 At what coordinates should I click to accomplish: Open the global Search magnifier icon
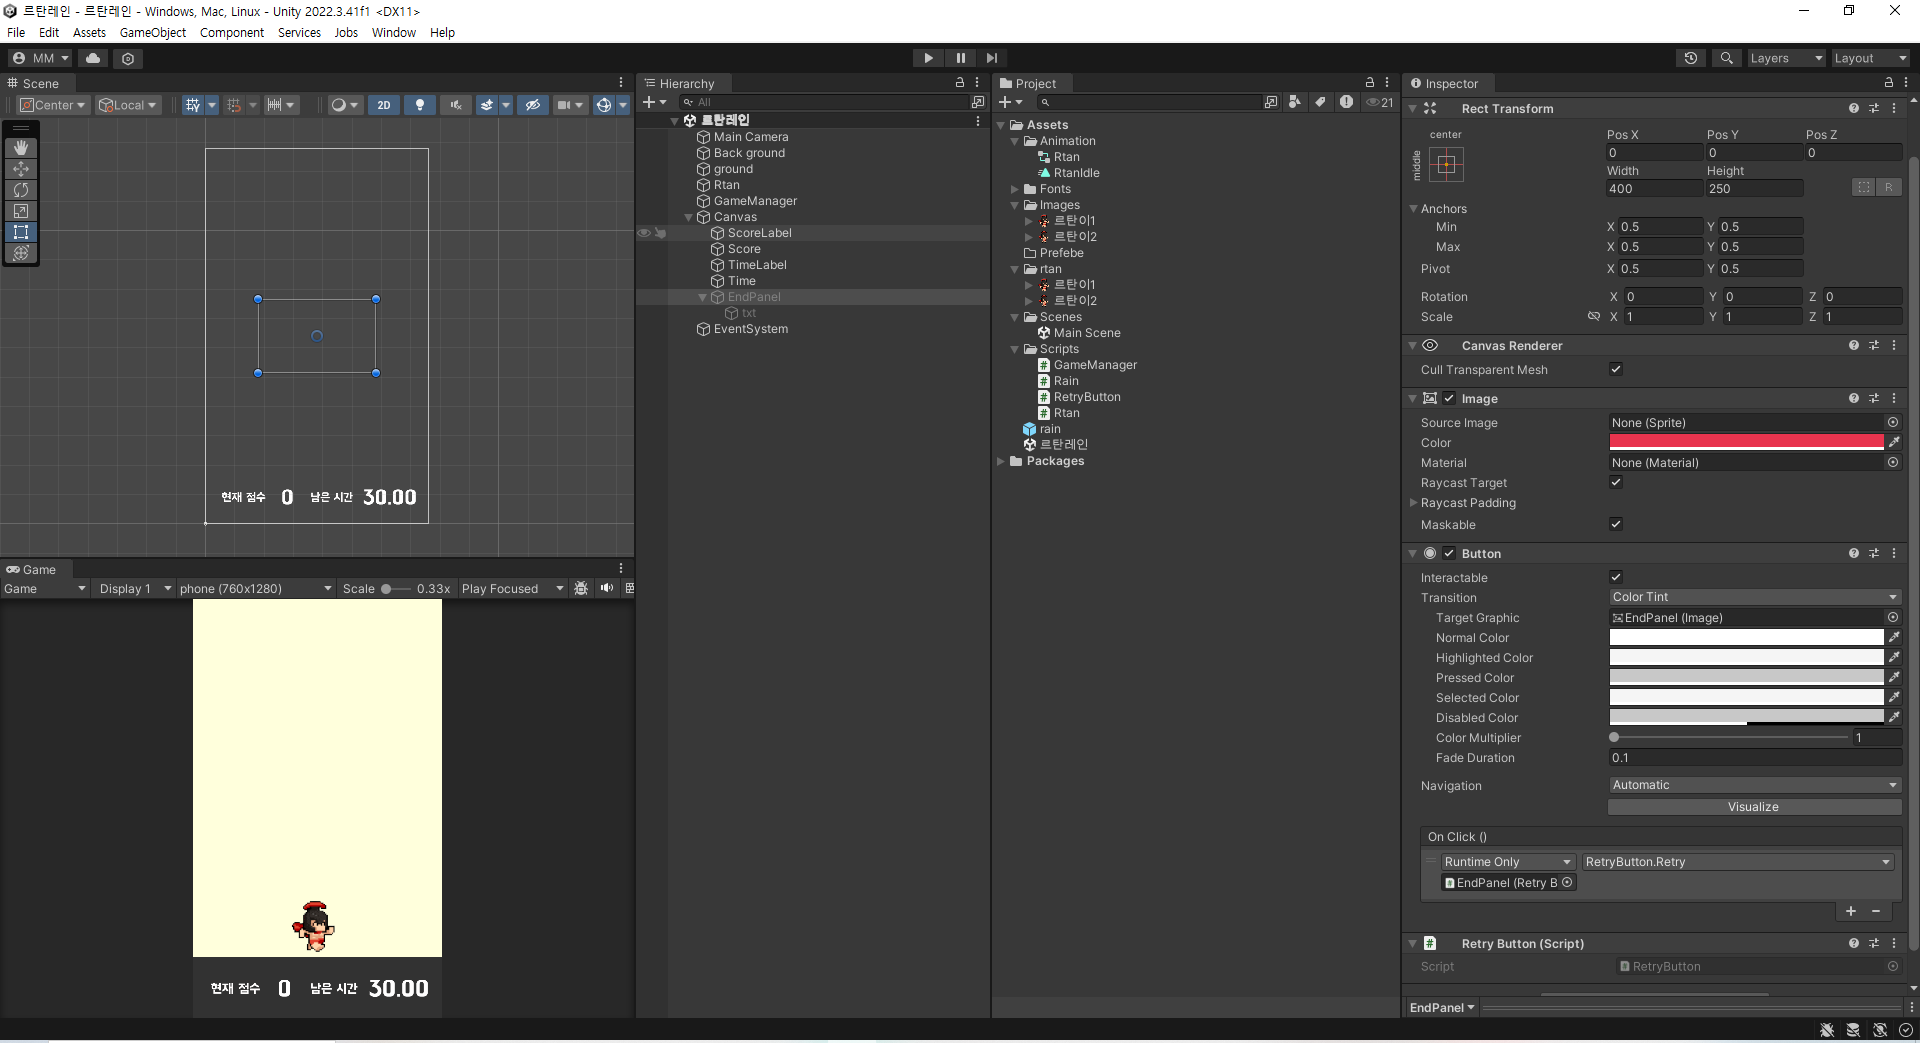1726,58
